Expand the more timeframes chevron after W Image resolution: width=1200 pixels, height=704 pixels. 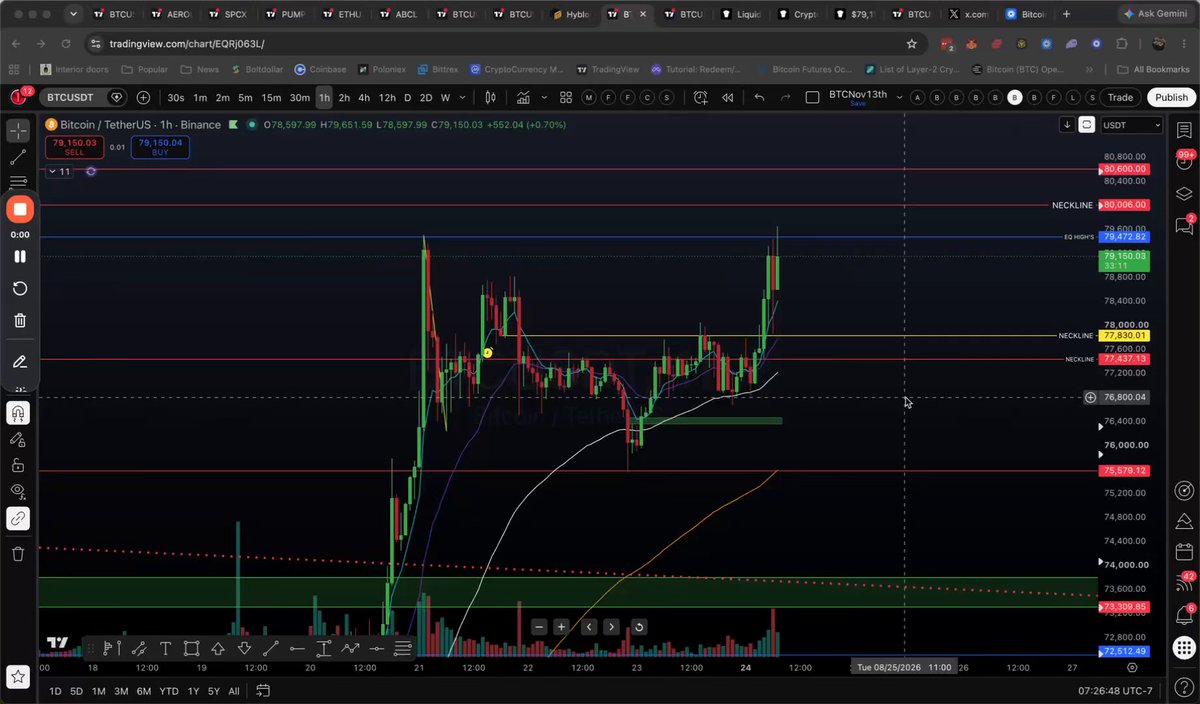pyautogui.click(x=463, y=97)
